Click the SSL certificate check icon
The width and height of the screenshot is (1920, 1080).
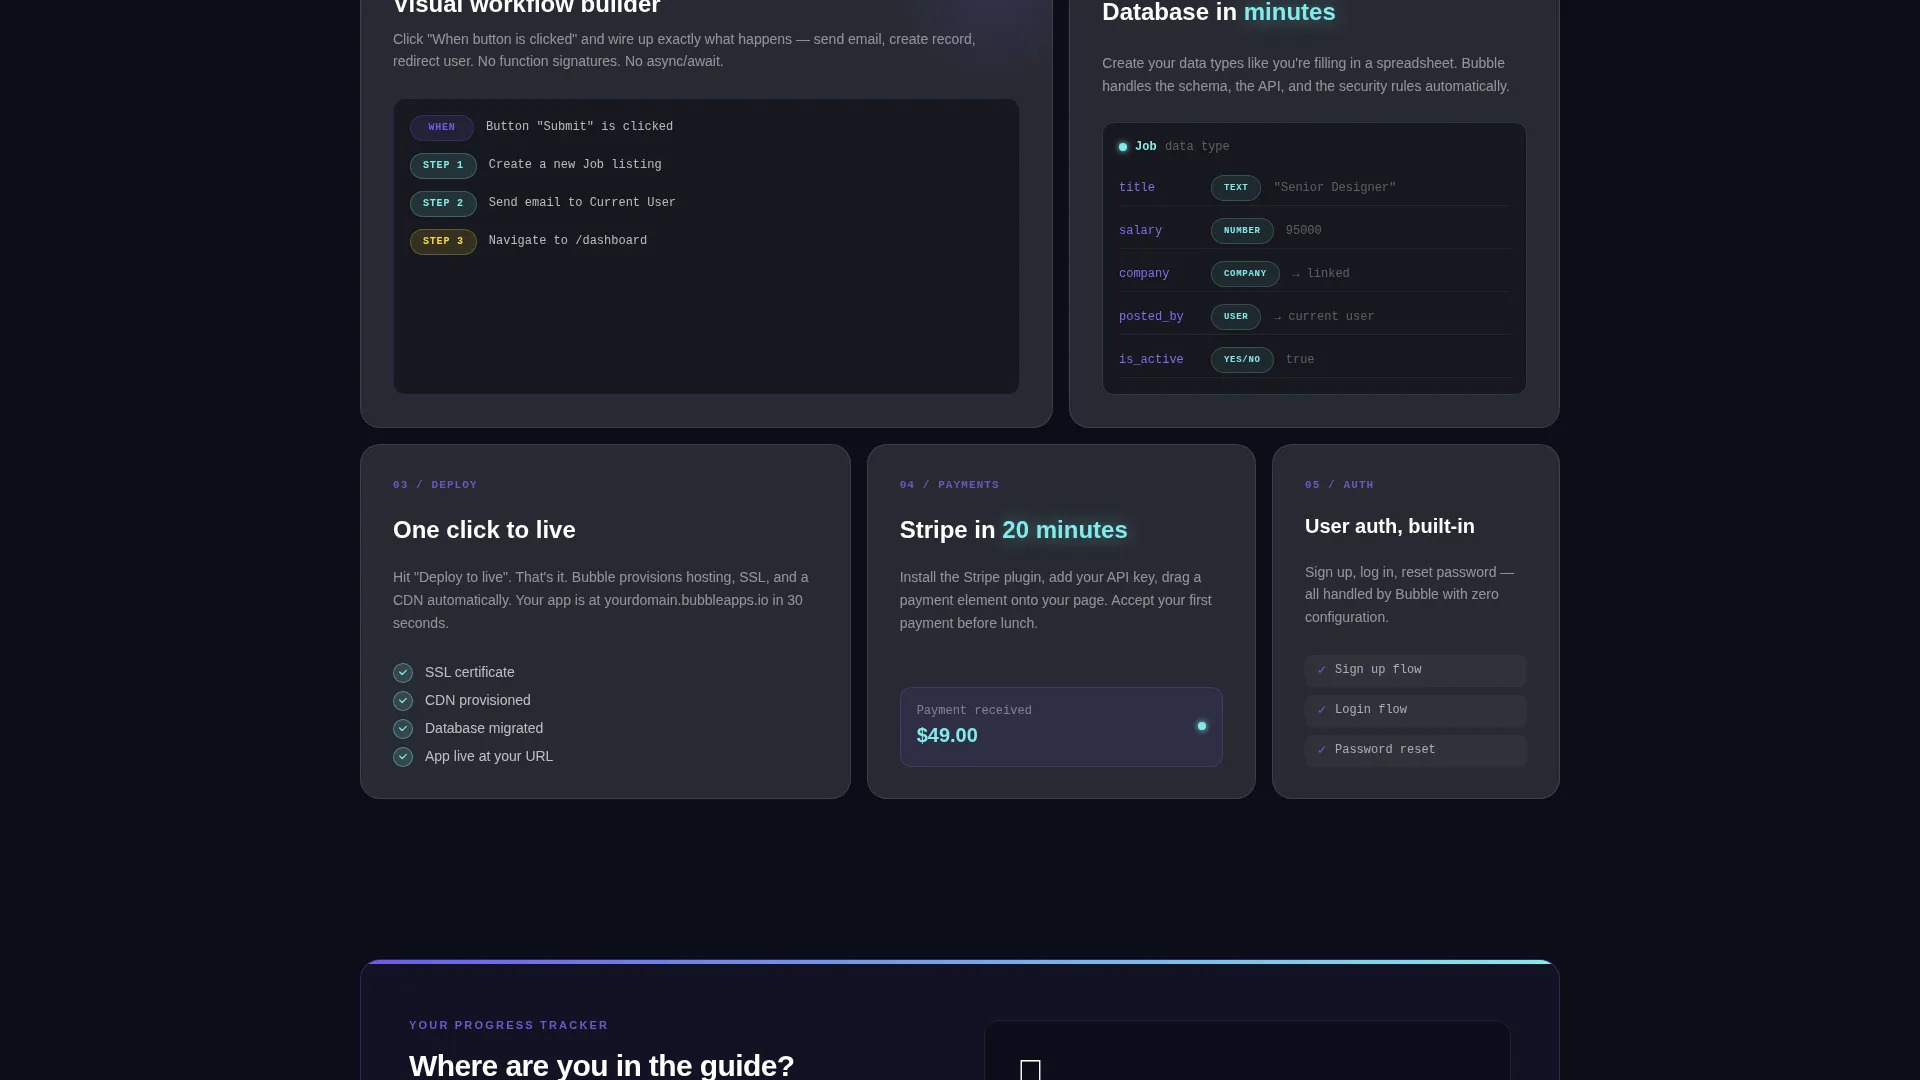tap(403, 673)
